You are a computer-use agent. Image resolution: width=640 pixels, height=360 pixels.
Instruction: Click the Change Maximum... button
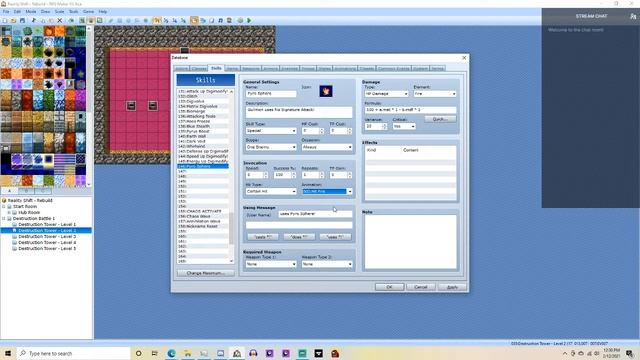coord(205,273)
